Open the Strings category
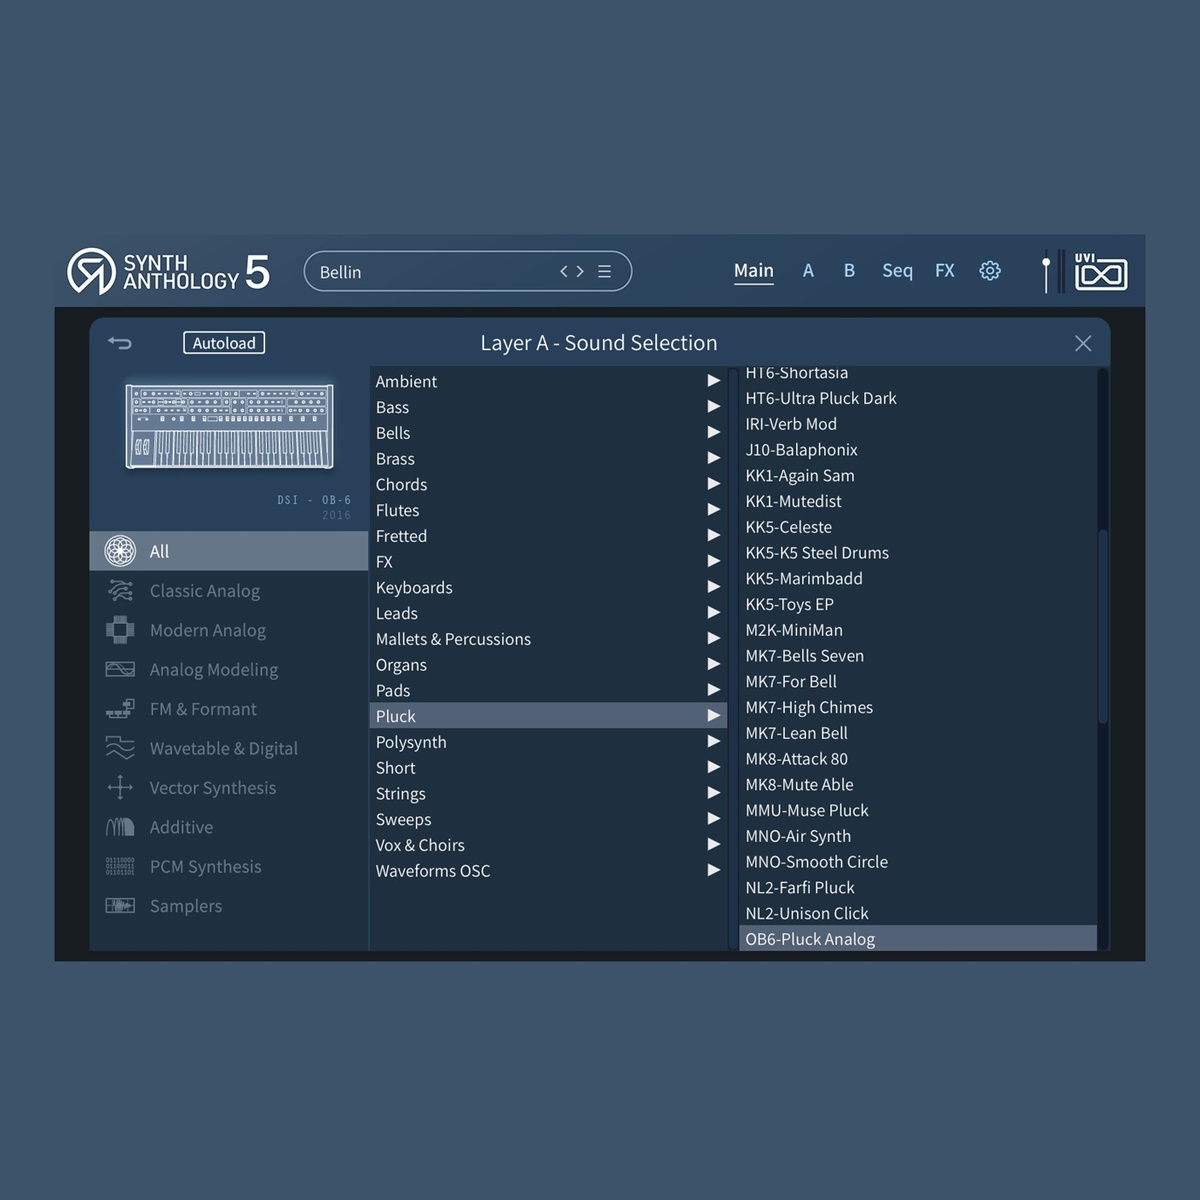This screenshot has height=1200, width=1200. pos(548,794)
